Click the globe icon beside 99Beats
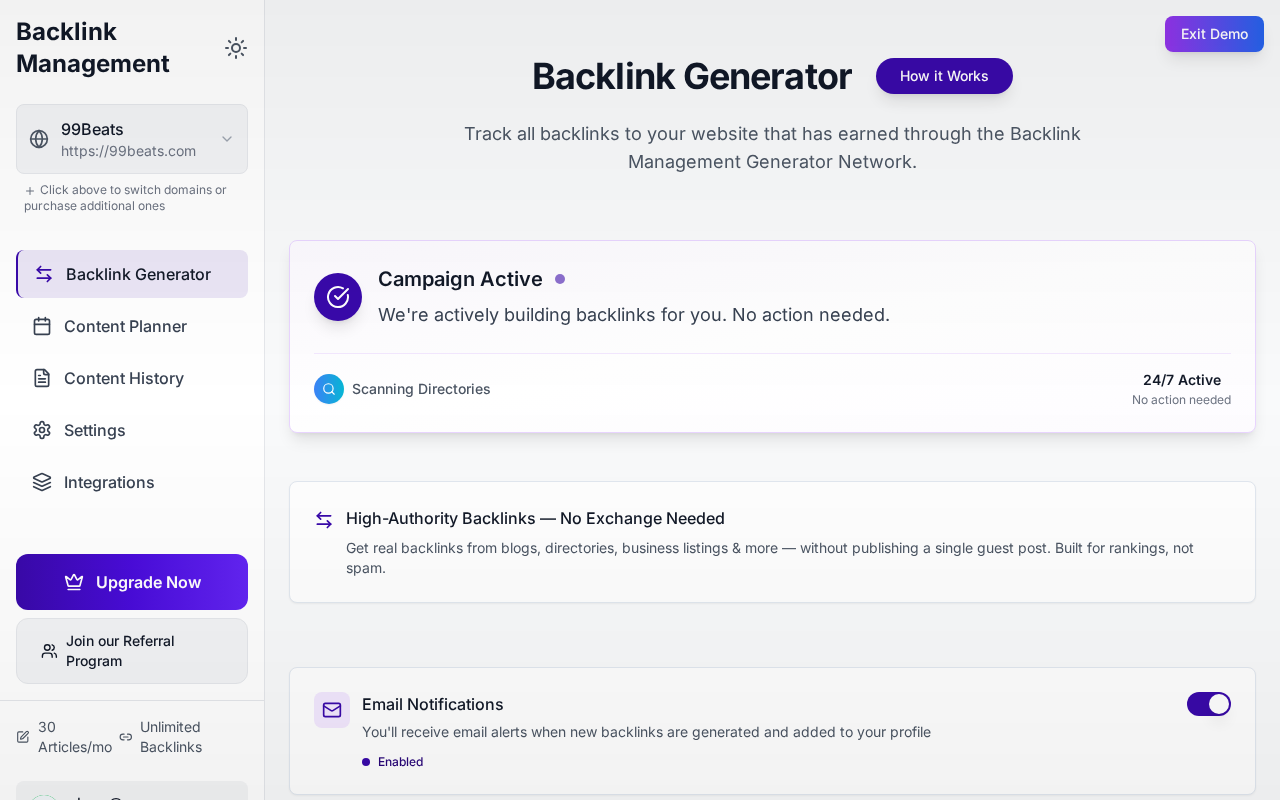Screen dimensions: 1280x800 click(39, 139)
